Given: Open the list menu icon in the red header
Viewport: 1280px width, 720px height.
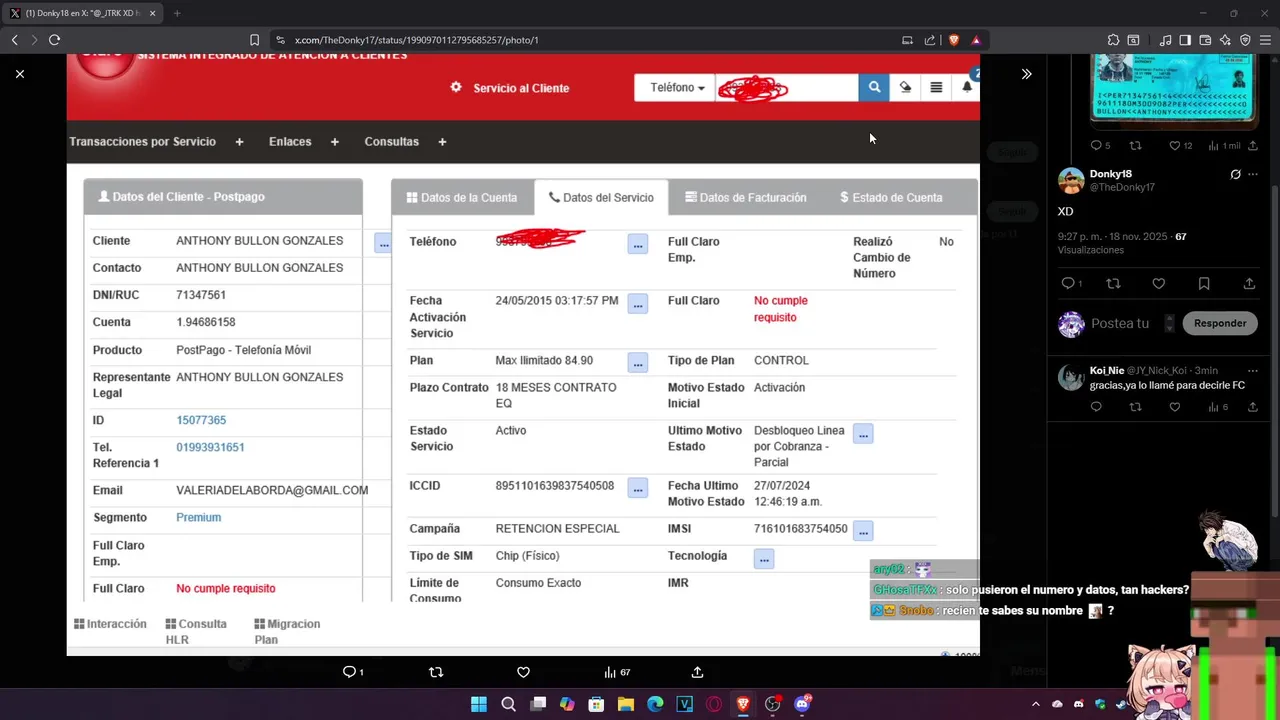Looking at the screenshot, I should click(936, 88).
